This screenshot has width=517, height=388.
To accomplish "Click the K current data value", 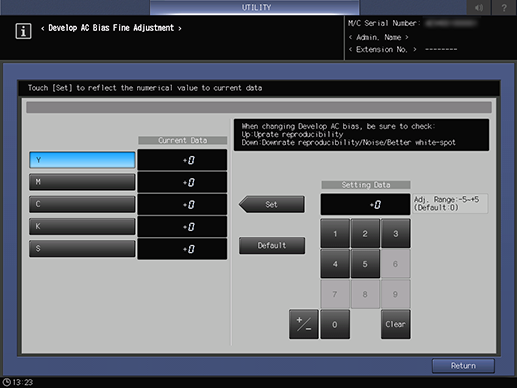I will (x=182, y=227).
